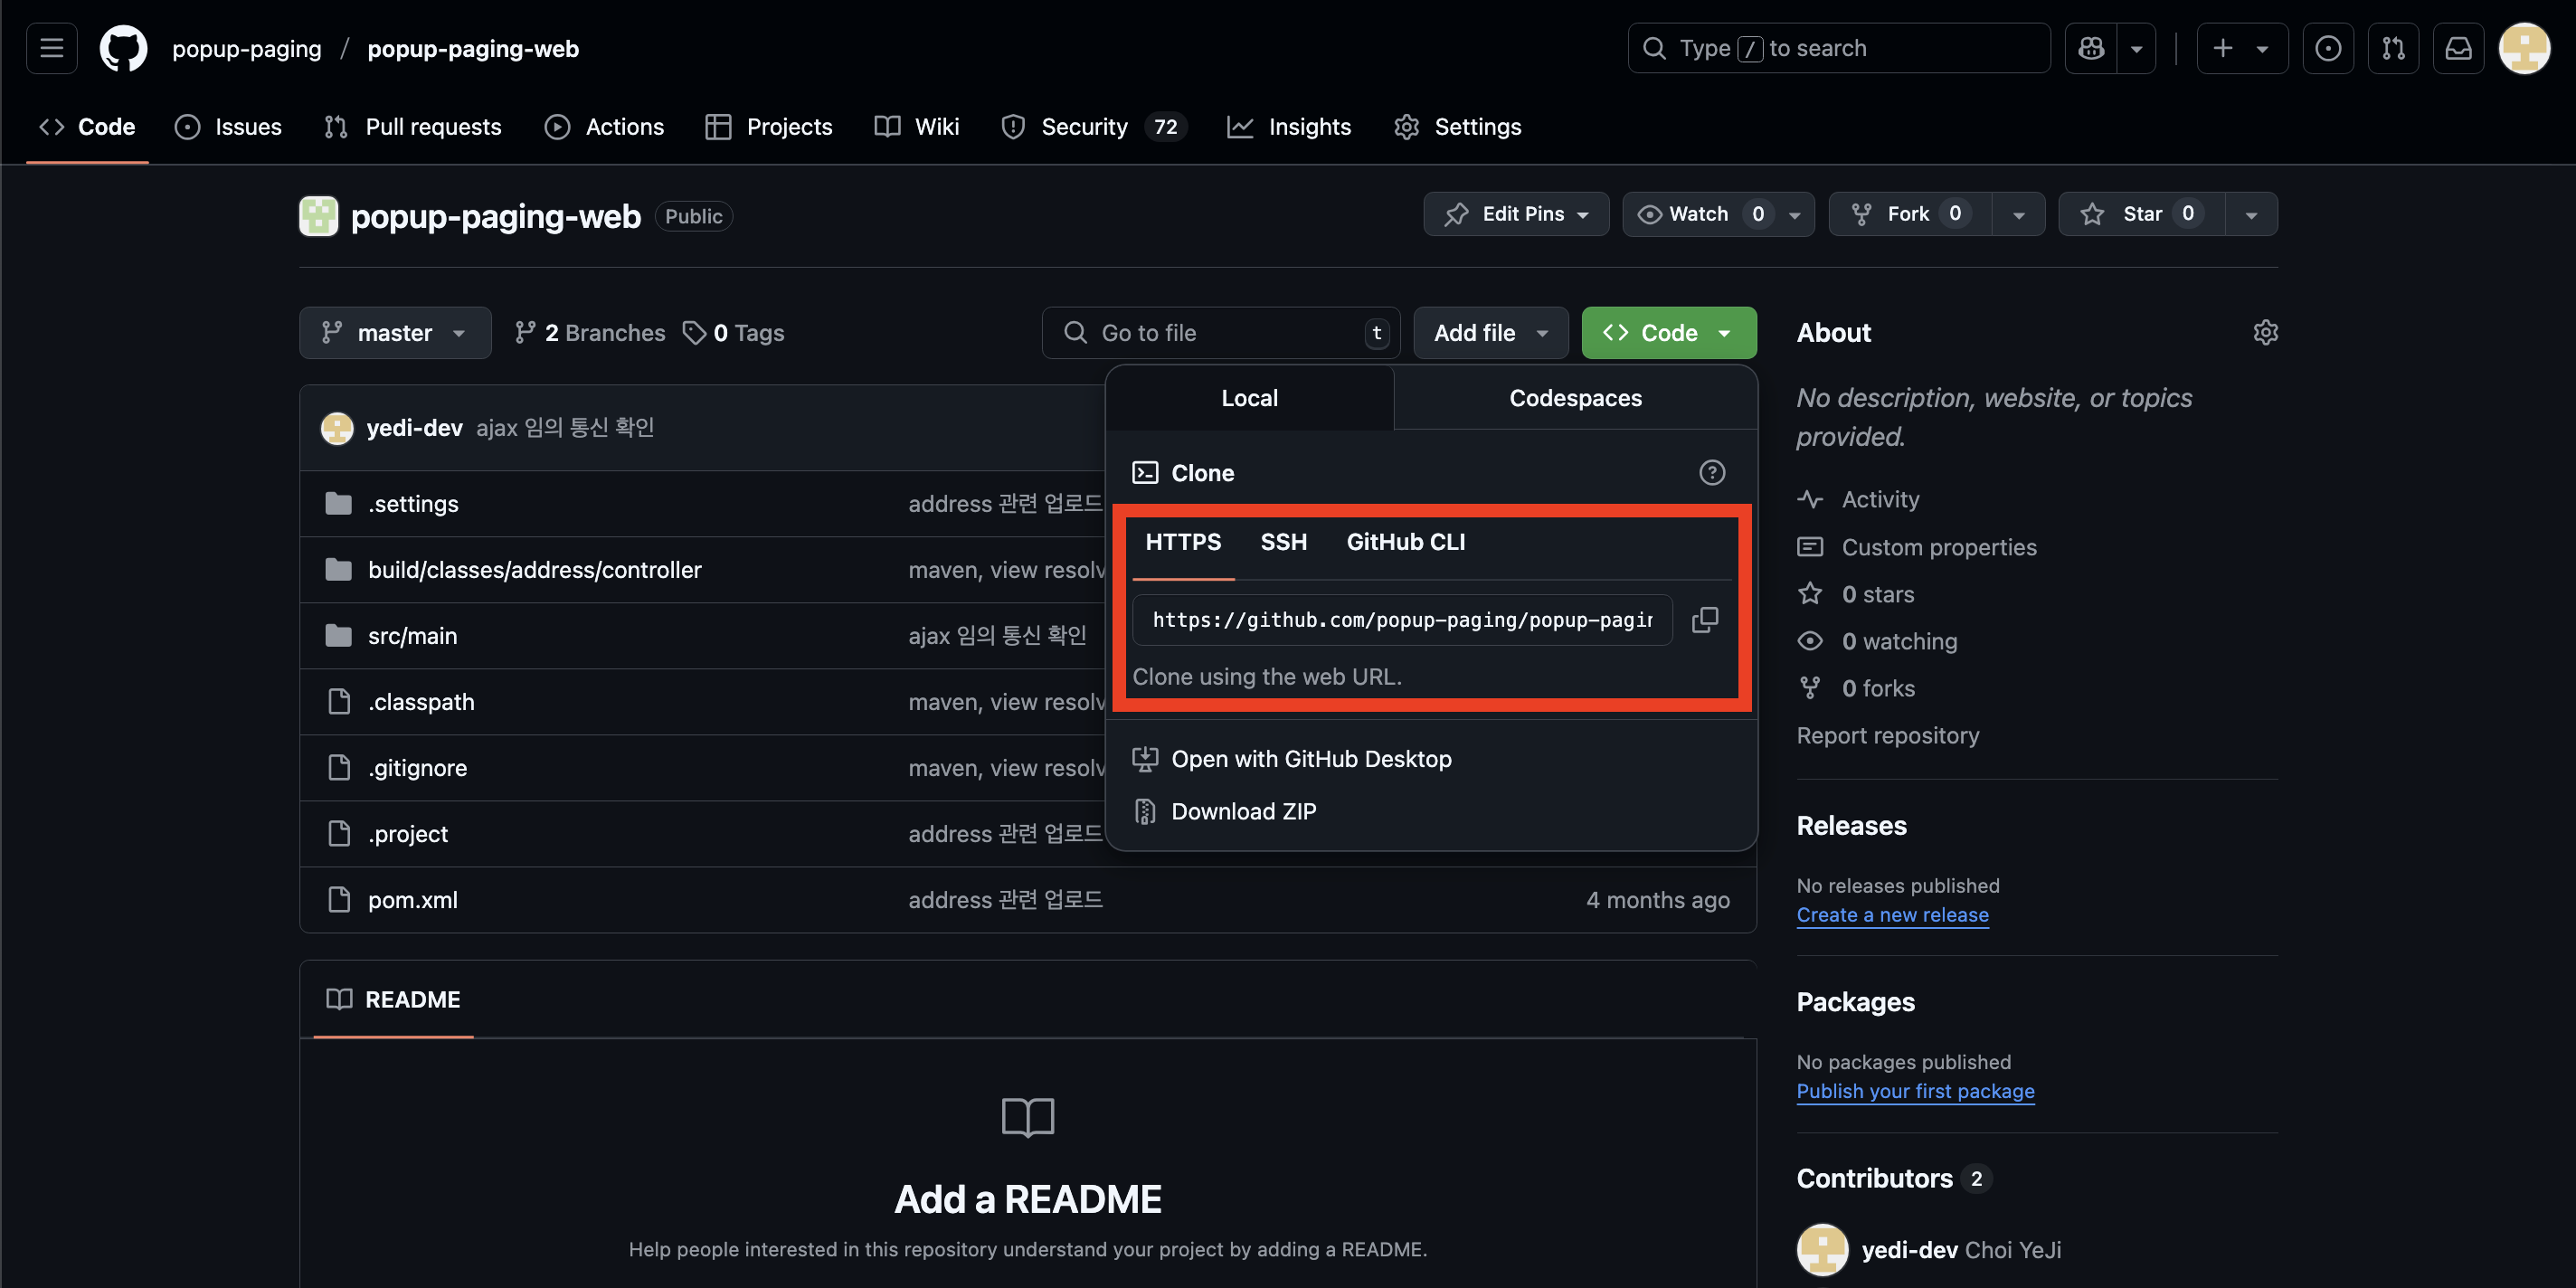Open the user avatar menu
The width and height of the screenshot is (2576, 1288).
click(2524, 48)
